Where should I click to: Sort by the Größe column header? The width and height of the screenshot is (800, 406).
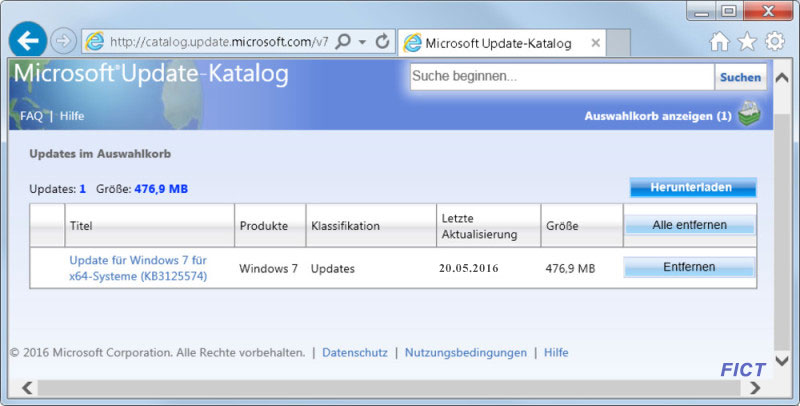[x=582, y=226]
